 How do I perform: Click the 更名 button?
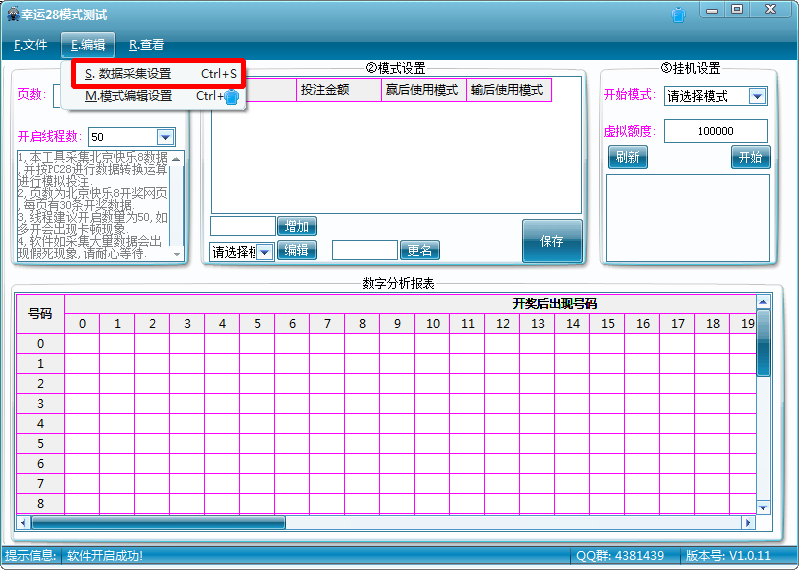point(420,250)
